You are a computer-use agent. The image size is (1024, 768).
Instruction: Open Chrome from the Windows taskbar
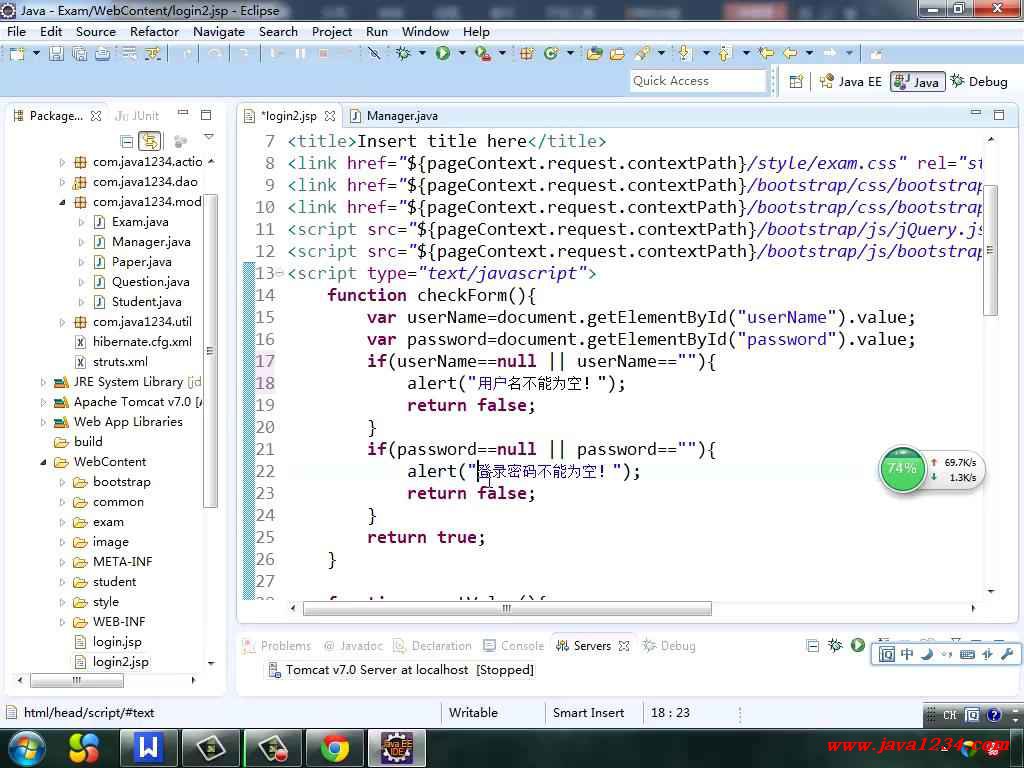click(335, 748)
